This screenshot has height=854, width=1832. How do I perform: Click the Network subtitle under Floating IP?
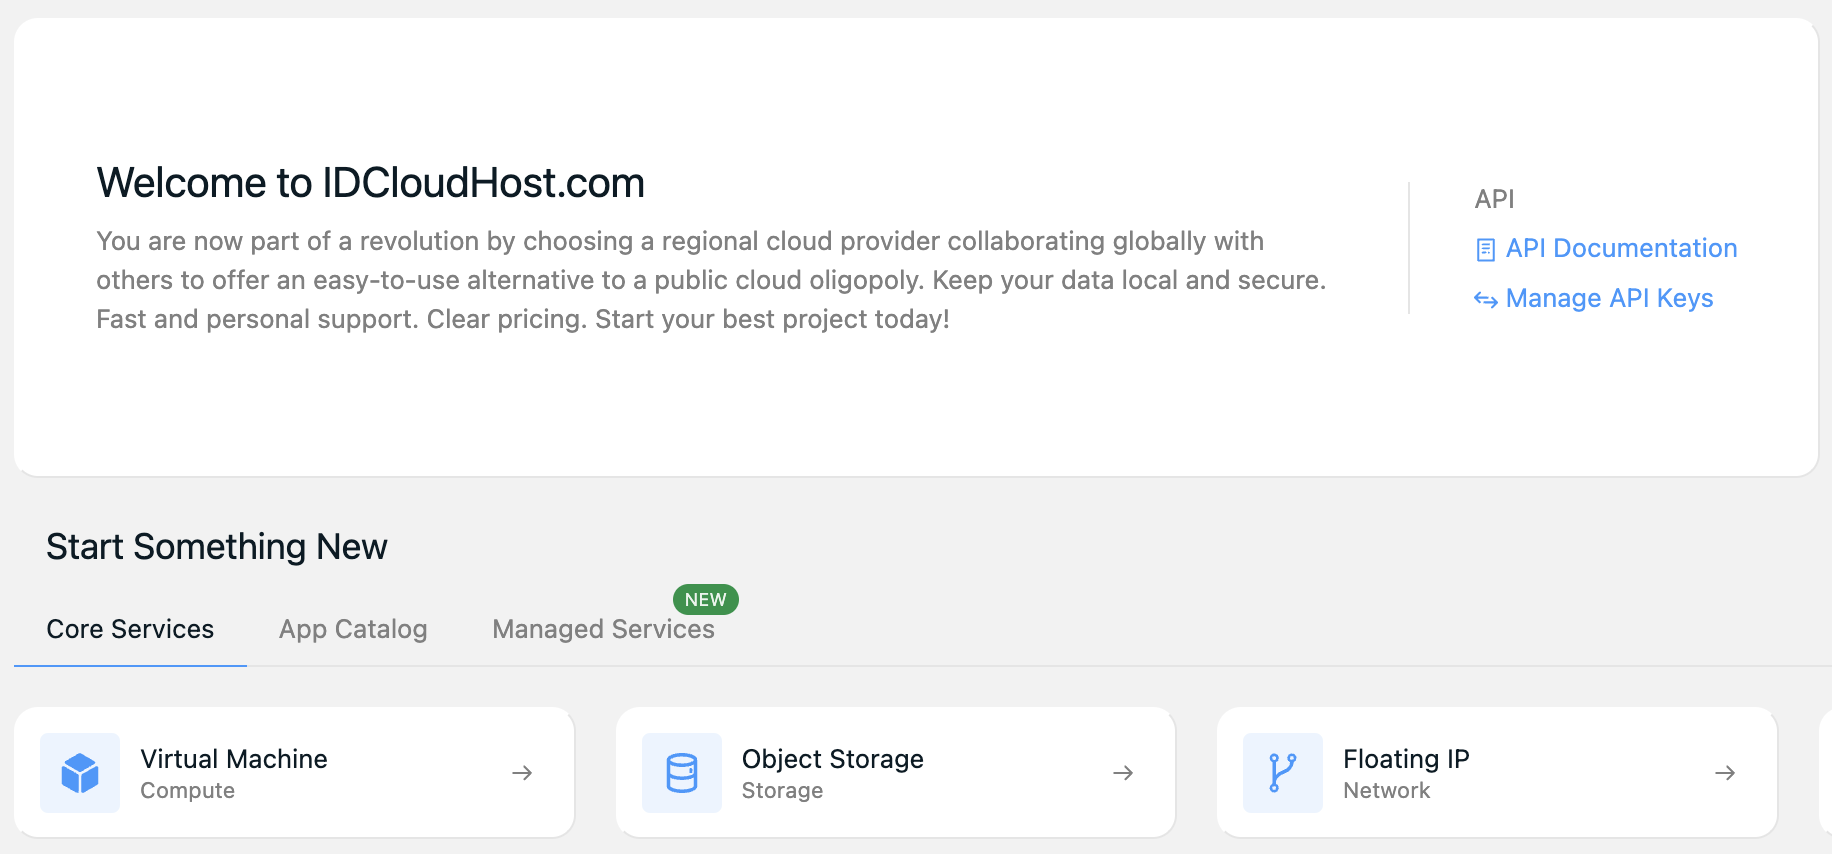pyautogui.click(x=1386, y=790)
